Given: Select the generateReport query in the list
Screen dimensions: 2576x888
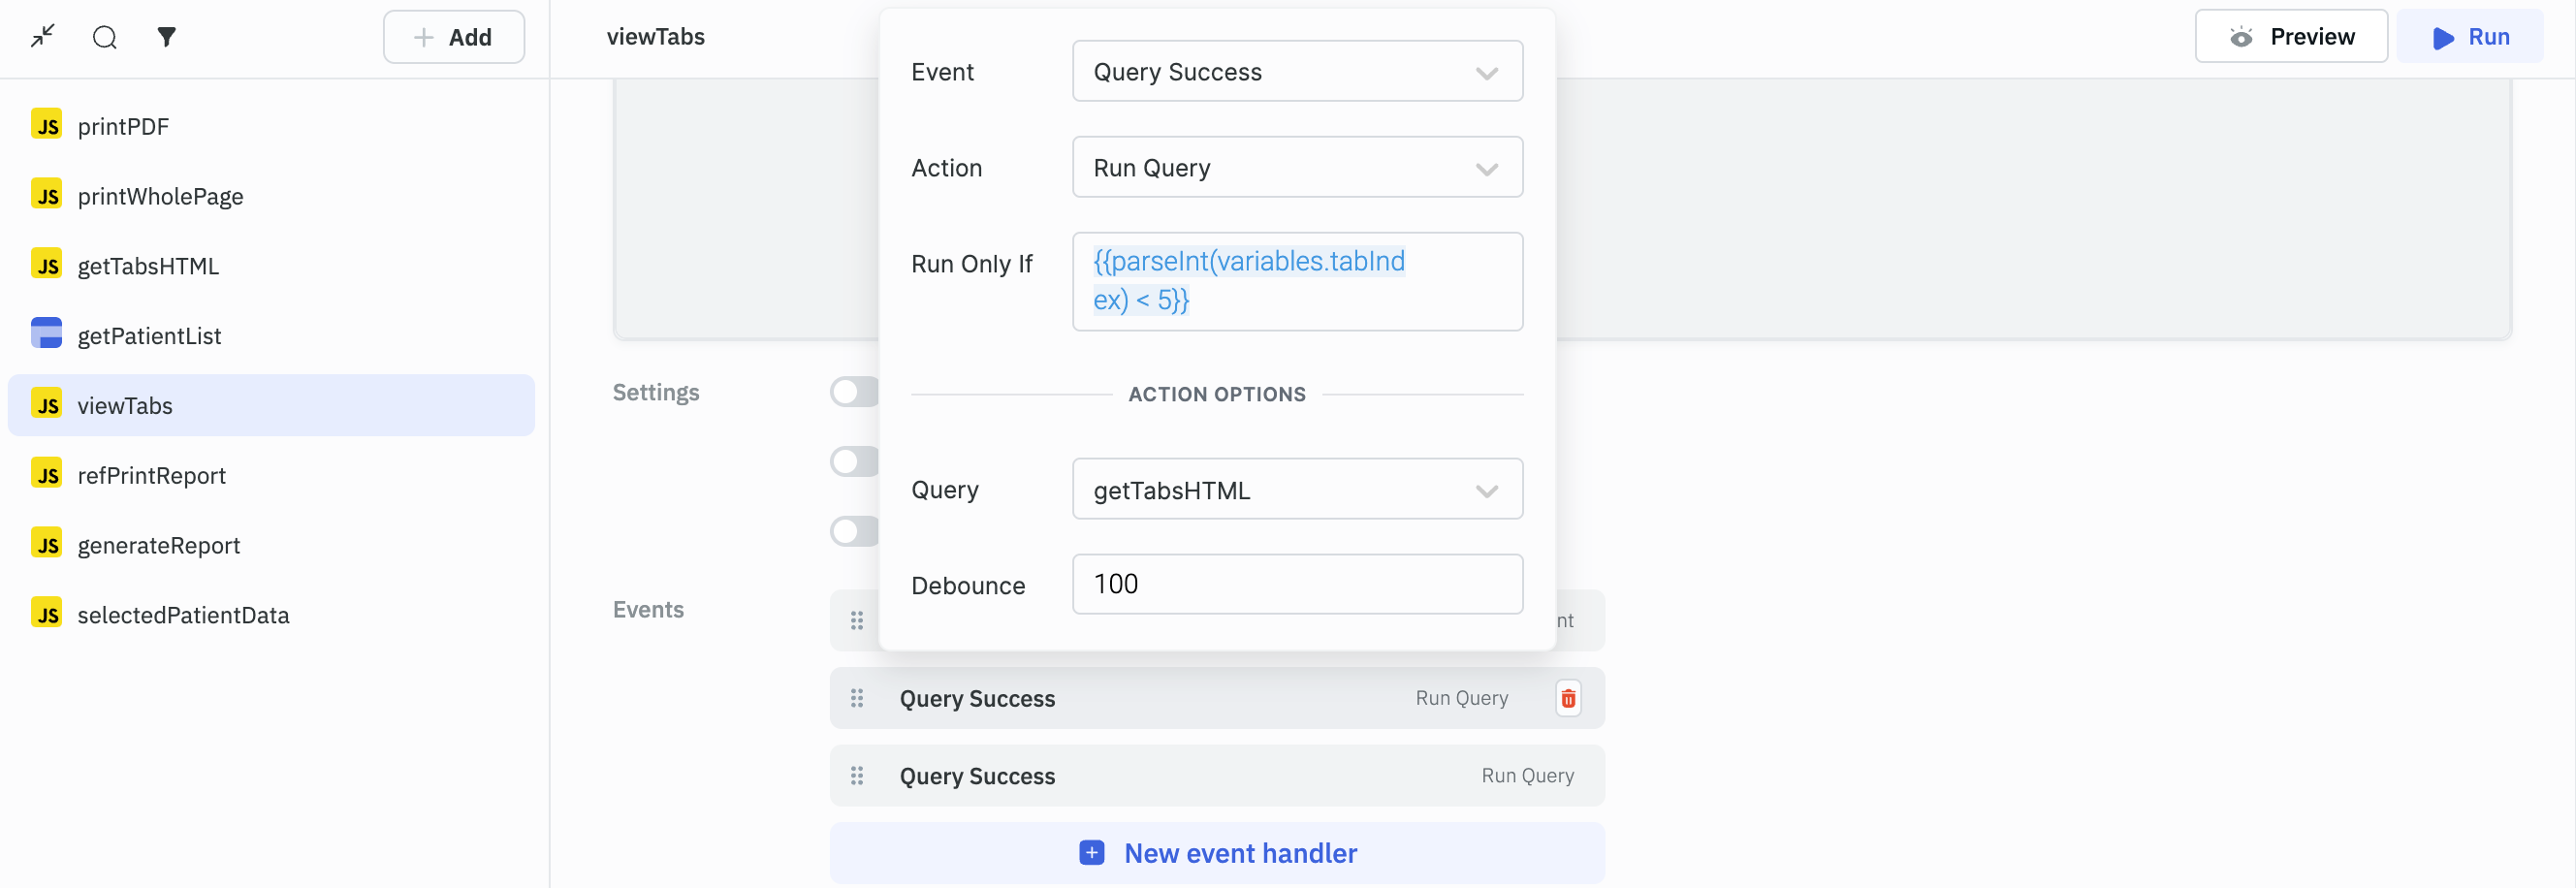Looking at the screenshot, I should point(159,545).
